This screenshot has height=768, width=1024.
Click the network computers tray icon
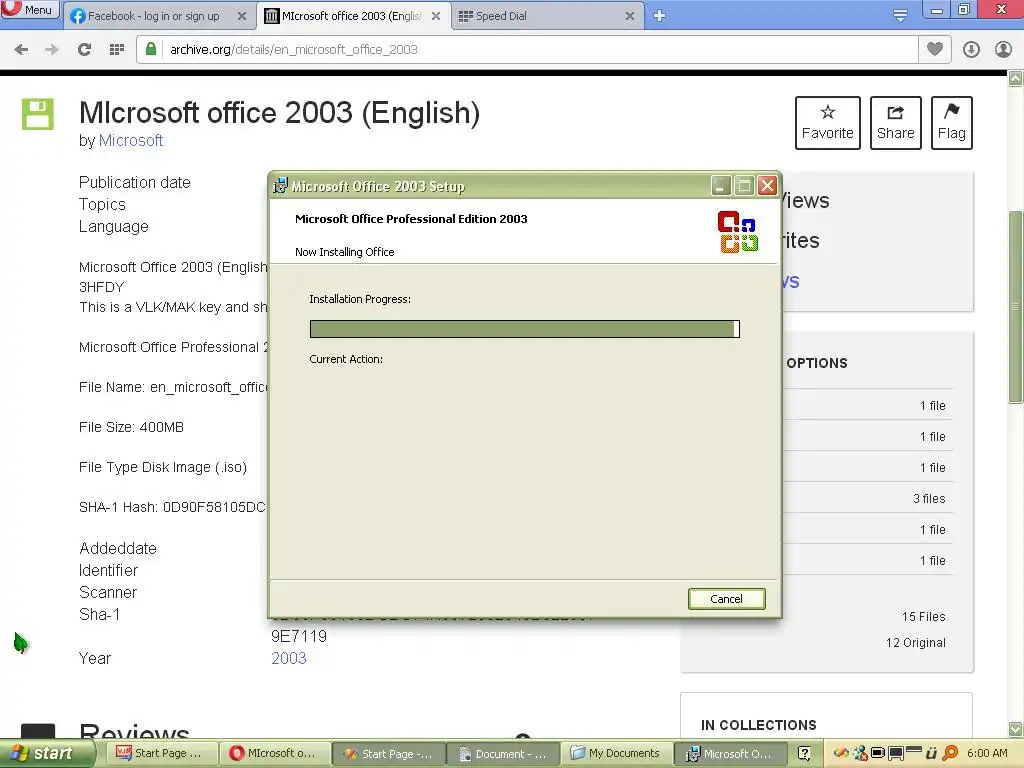861,753
